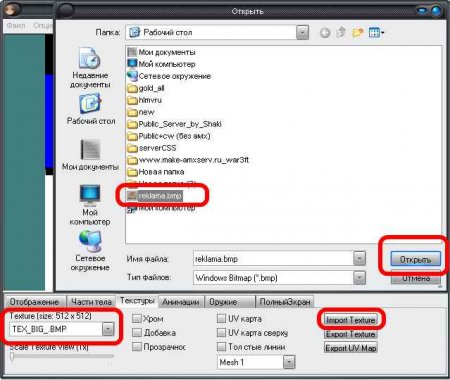Enable the UV карта checkbox
This screenshot has width=450, height=380.
tap(221, 318)
